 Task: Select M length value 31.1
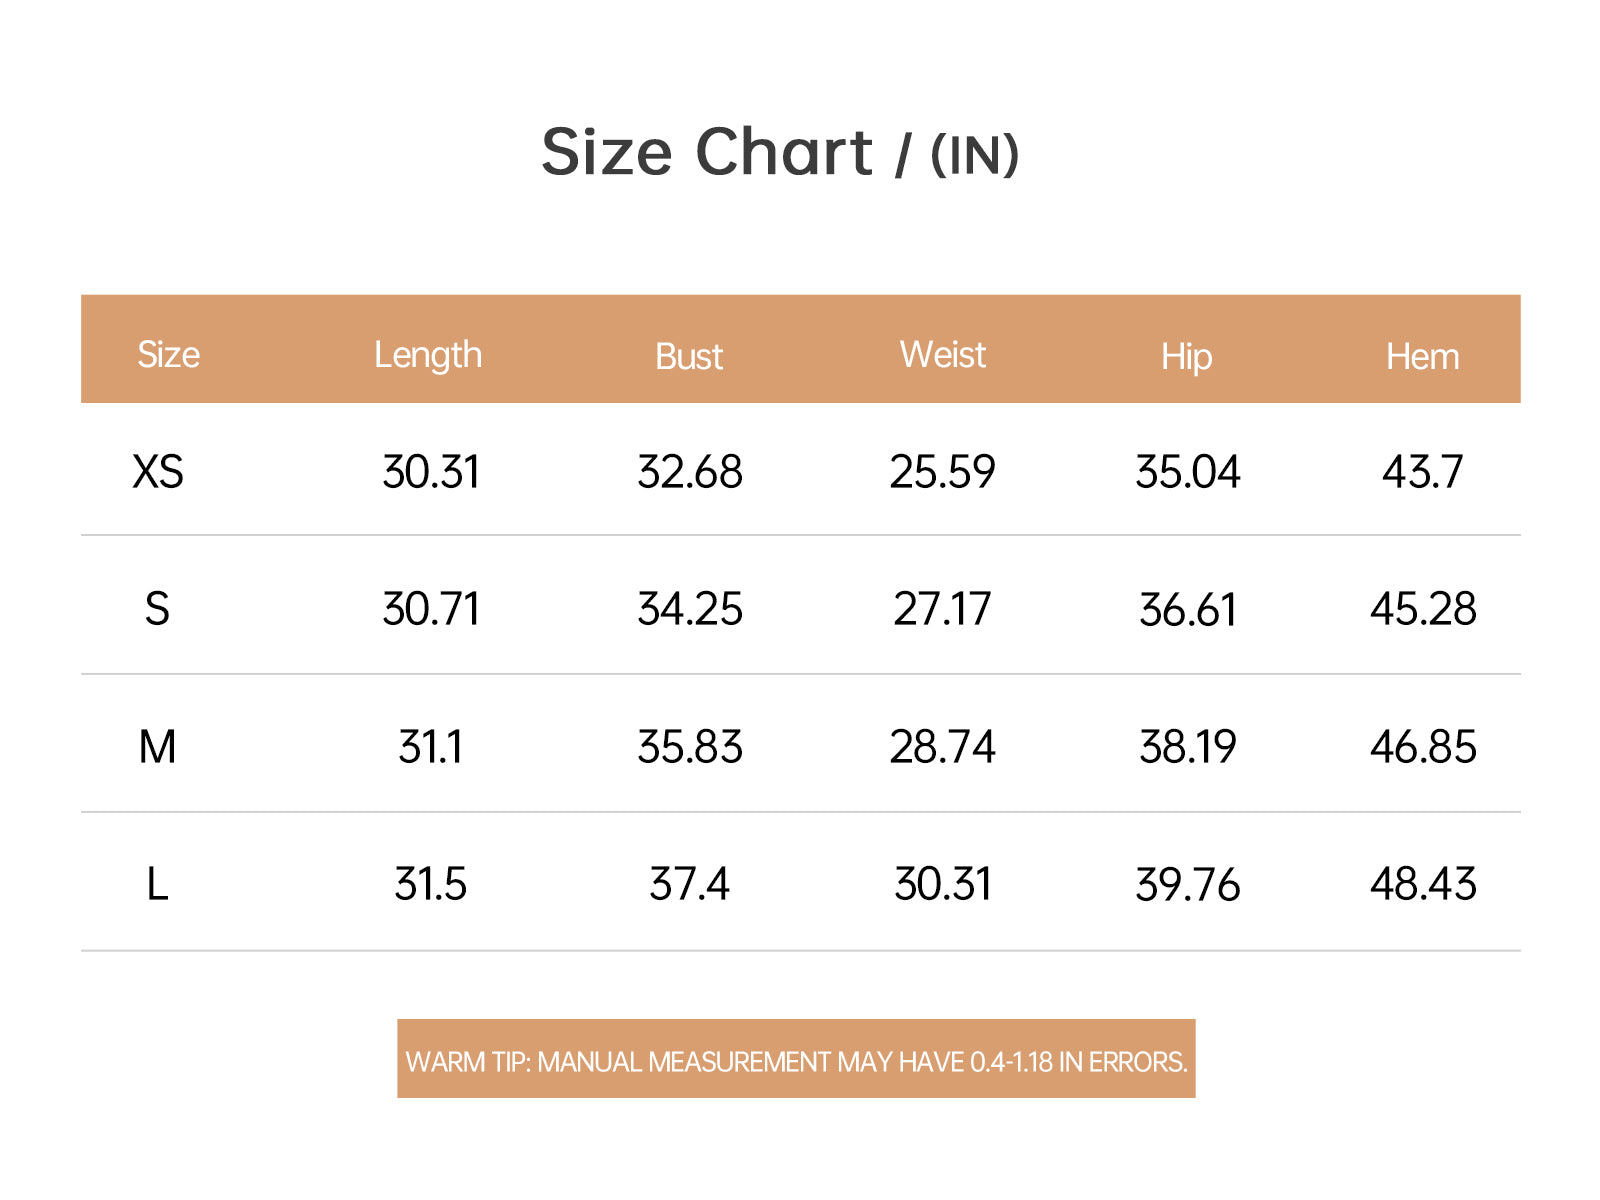click(x=430, y=747)
